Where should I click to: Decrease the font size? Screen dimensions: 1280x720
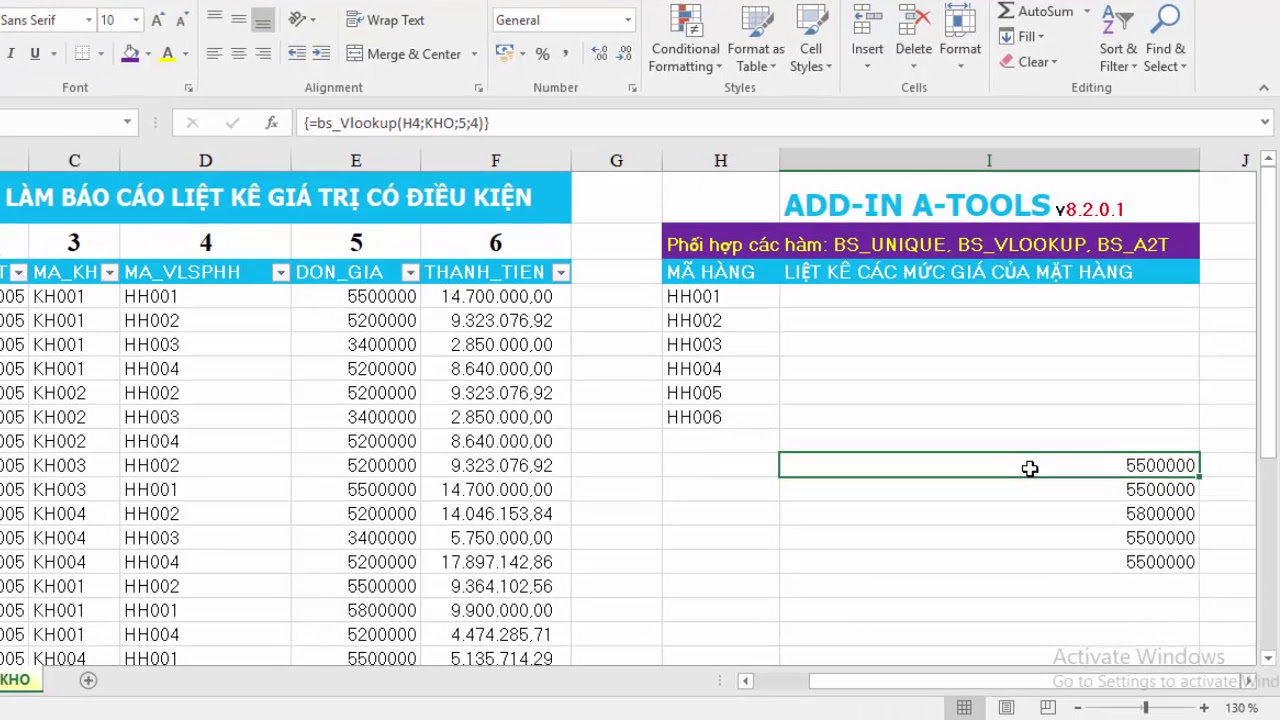[x=180, y=20]
